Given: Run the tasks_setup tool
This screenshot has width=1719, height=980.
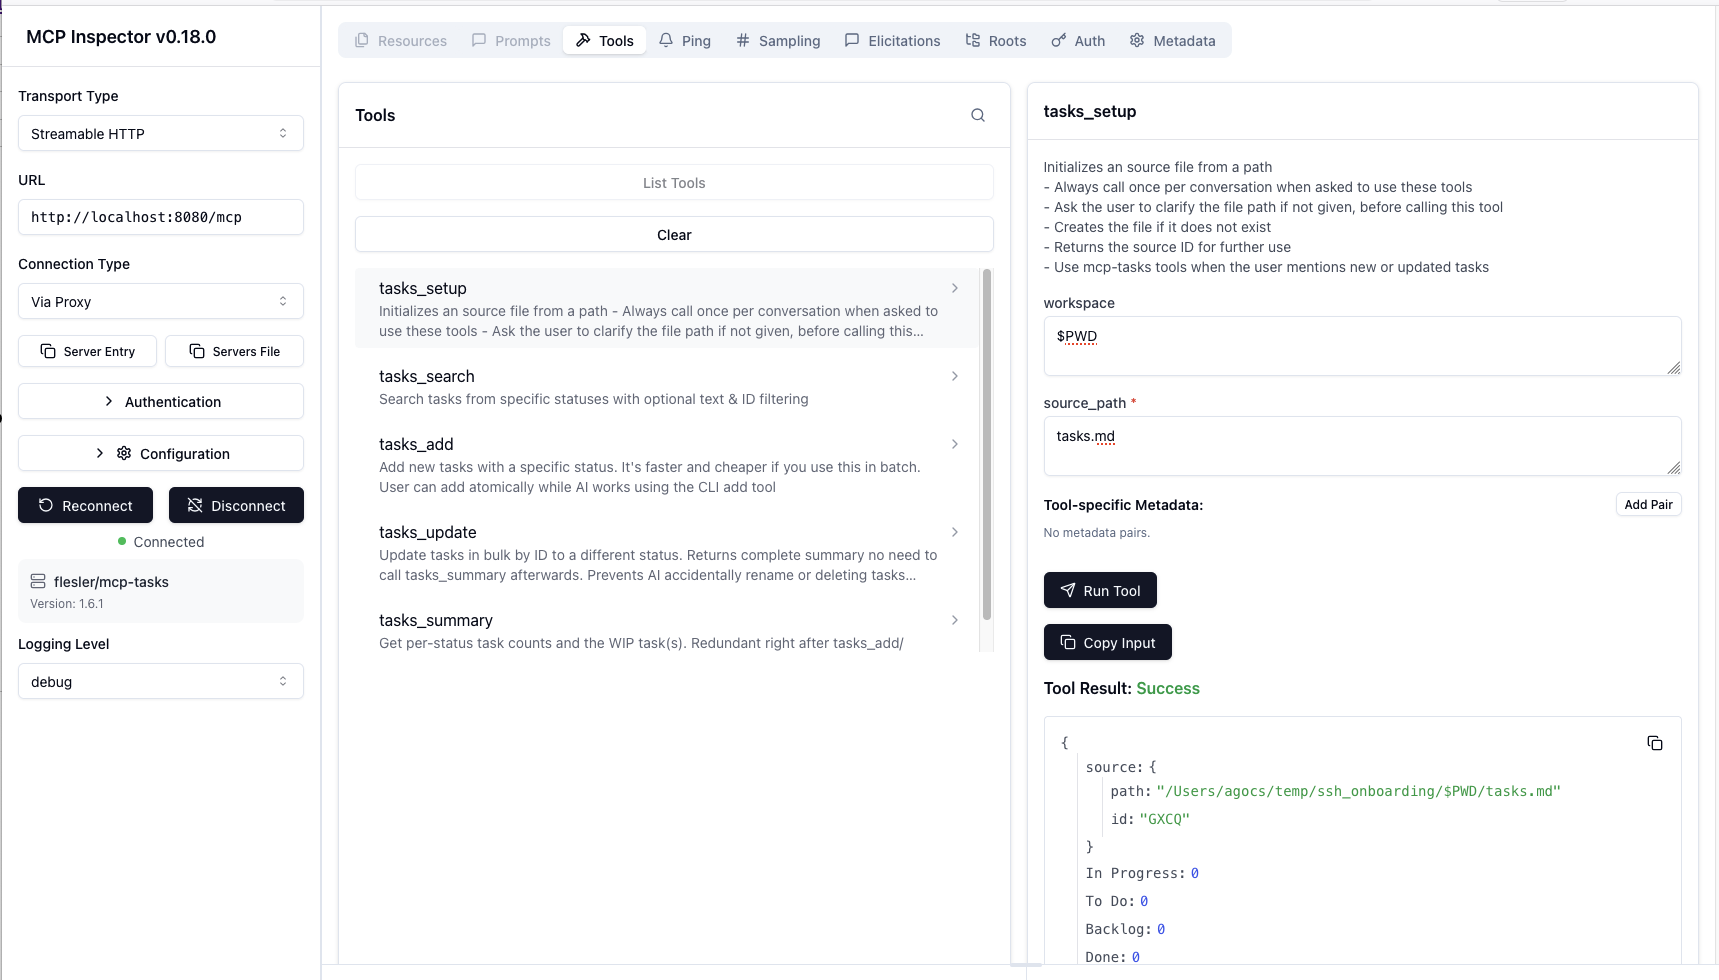Looking at the screenshot, I should pos(1100,590).
